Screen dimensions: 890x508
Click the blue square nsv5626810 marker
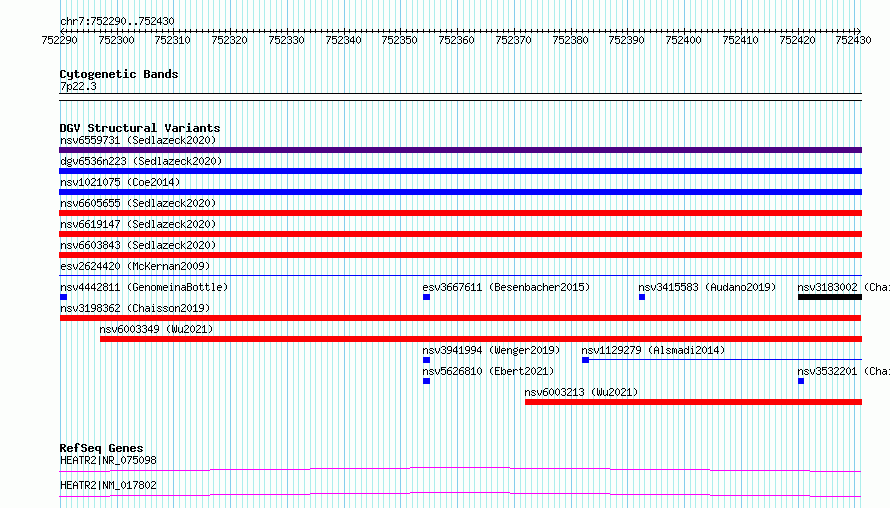click(426, 381)
